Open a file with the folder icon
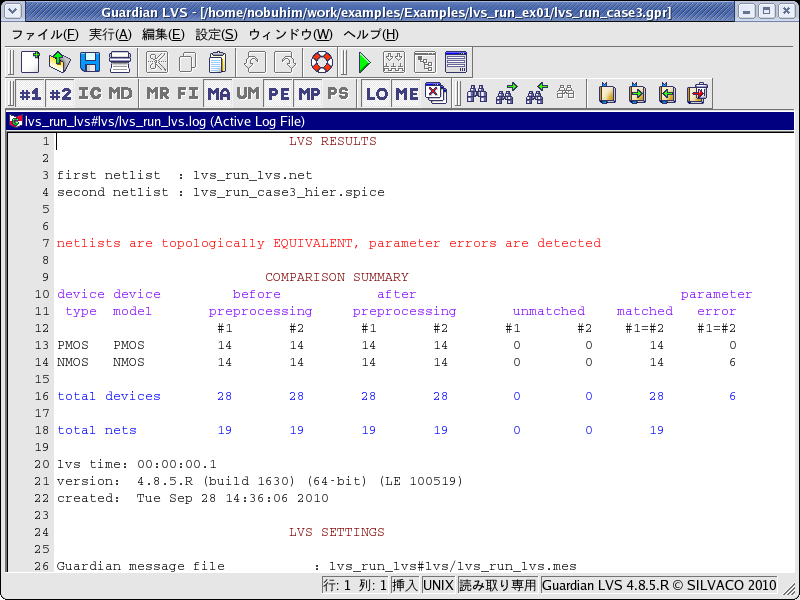This screenshot has width=800, height=600. point(60,62)
